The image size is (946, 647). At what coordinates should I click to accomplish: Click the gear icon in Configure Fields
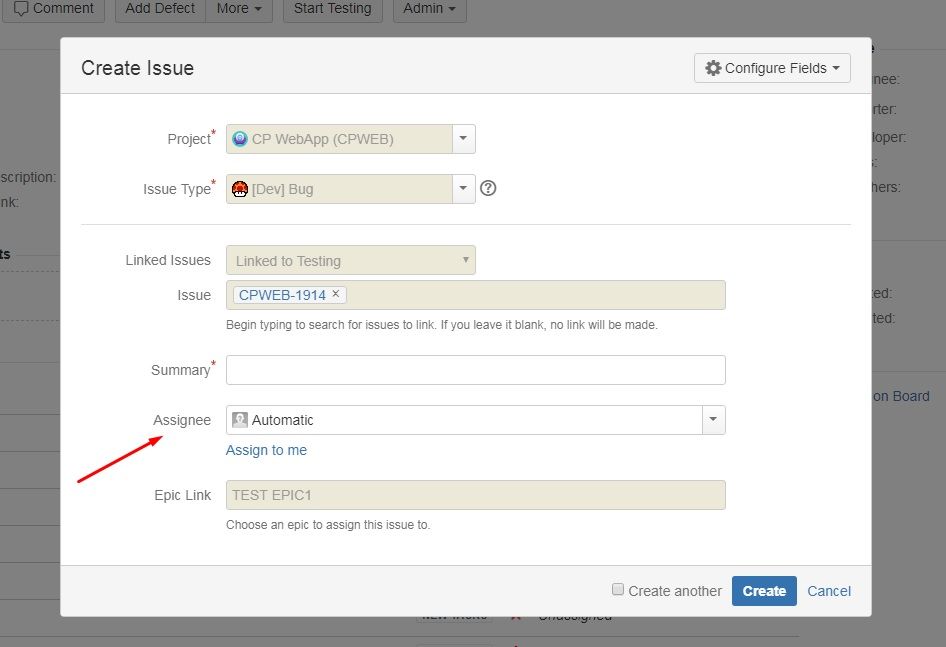pos(713,68)
